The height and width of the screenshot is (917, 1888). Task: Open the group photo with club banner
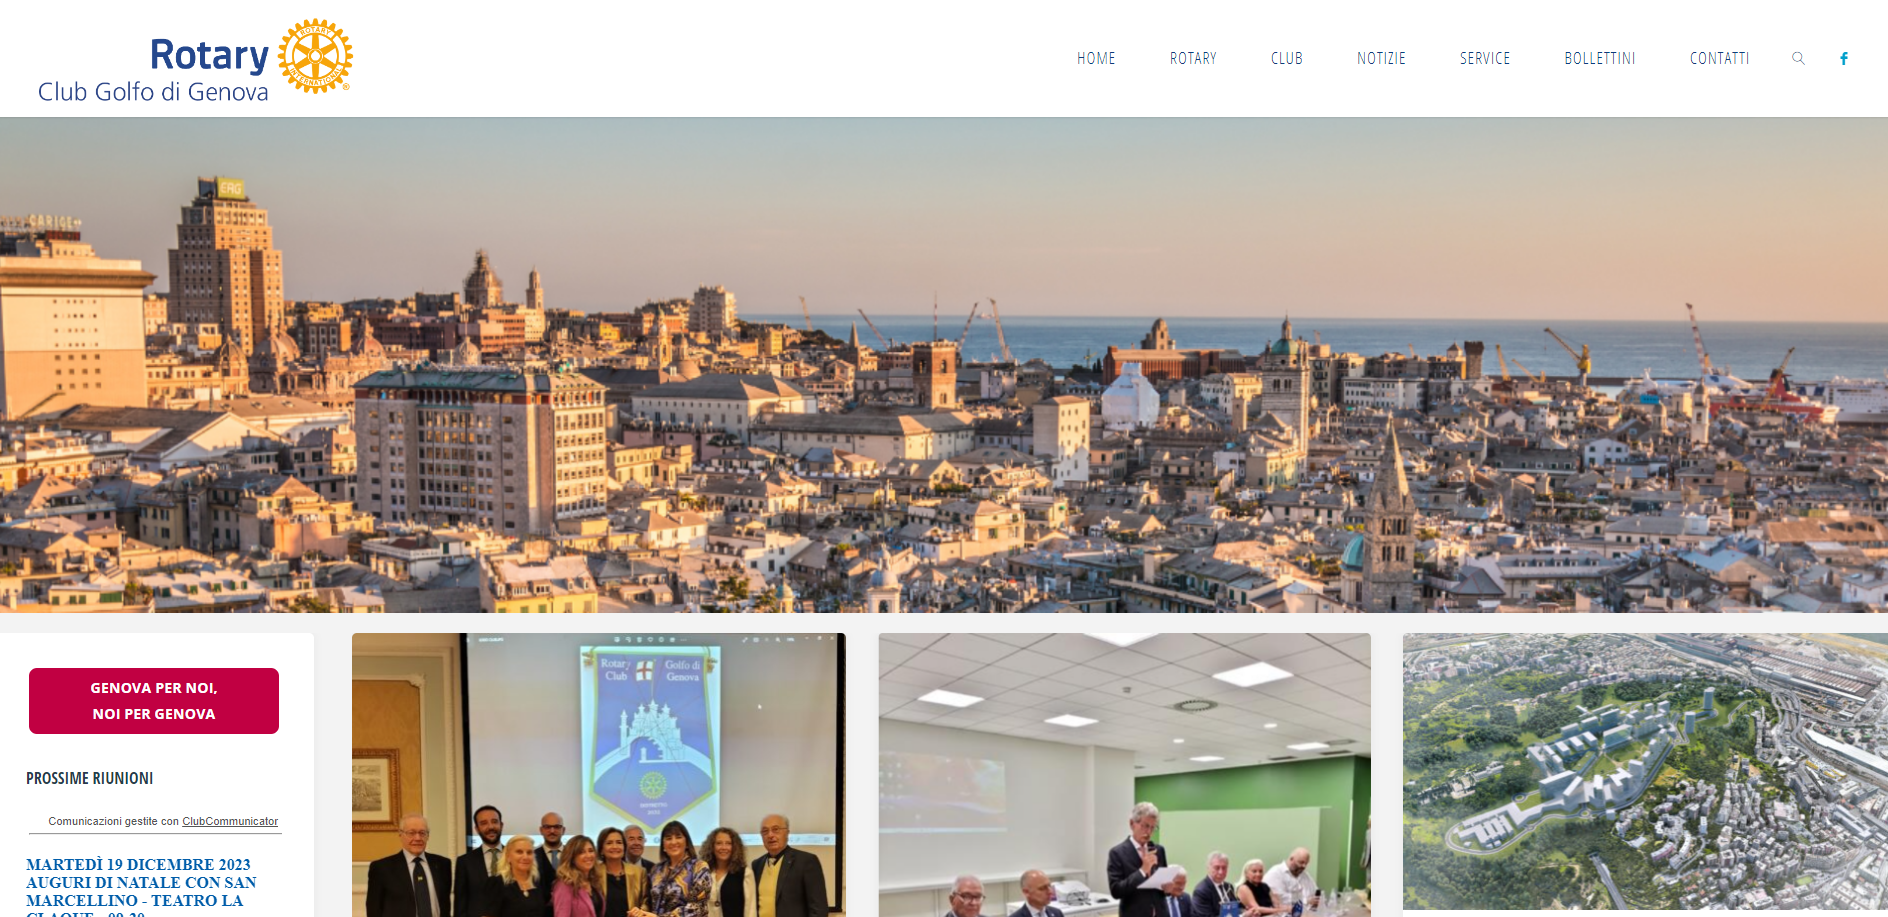(x=599, y=775)
